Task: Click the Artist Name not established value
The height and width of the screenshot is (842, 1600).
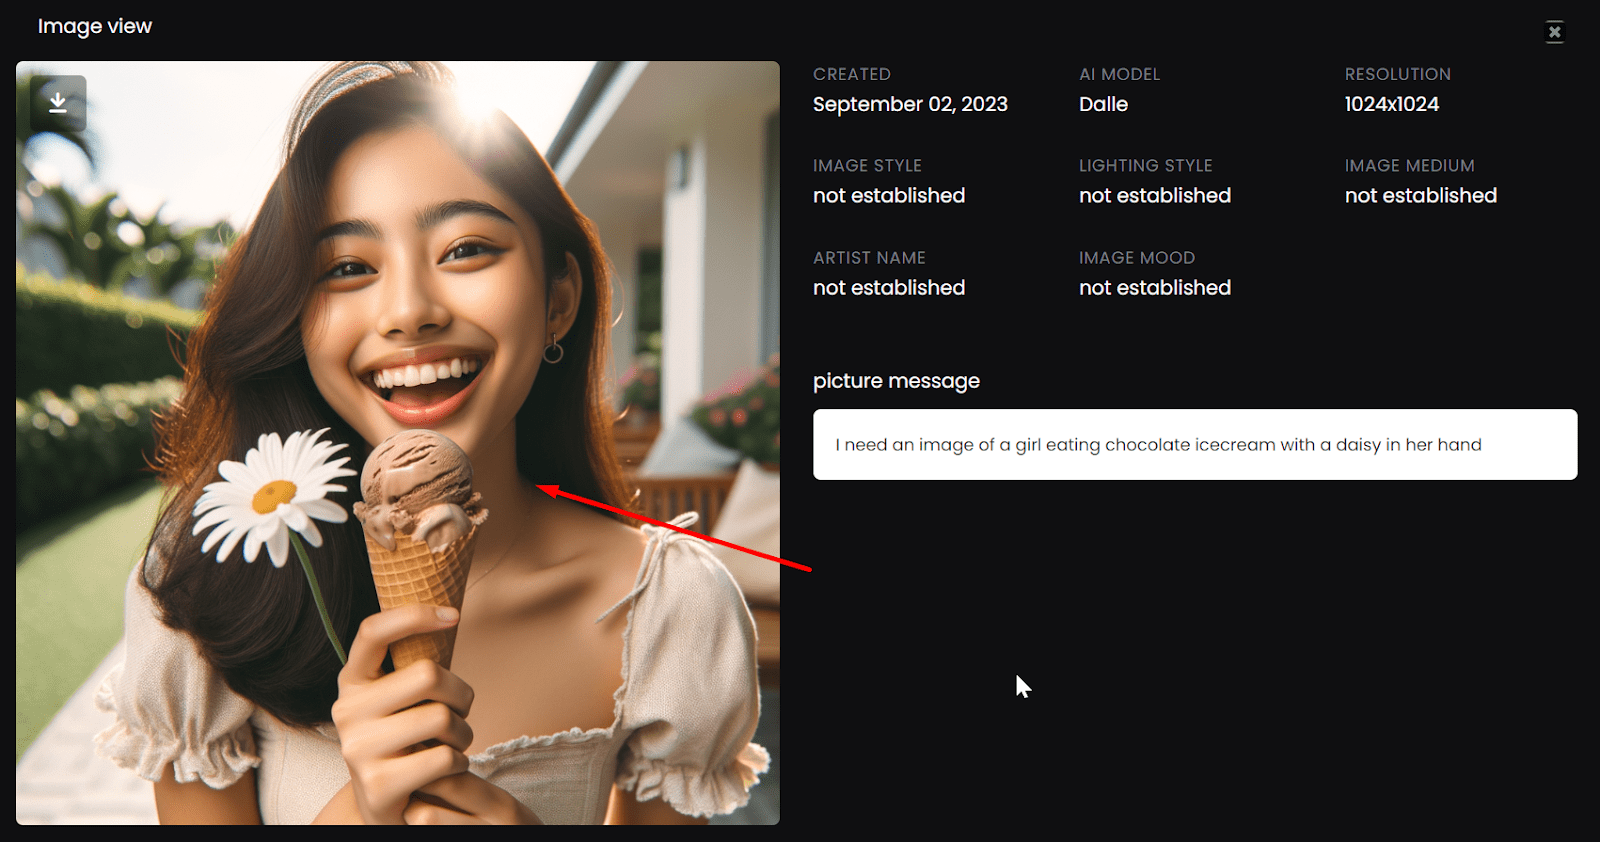Action: coord(888,288)
